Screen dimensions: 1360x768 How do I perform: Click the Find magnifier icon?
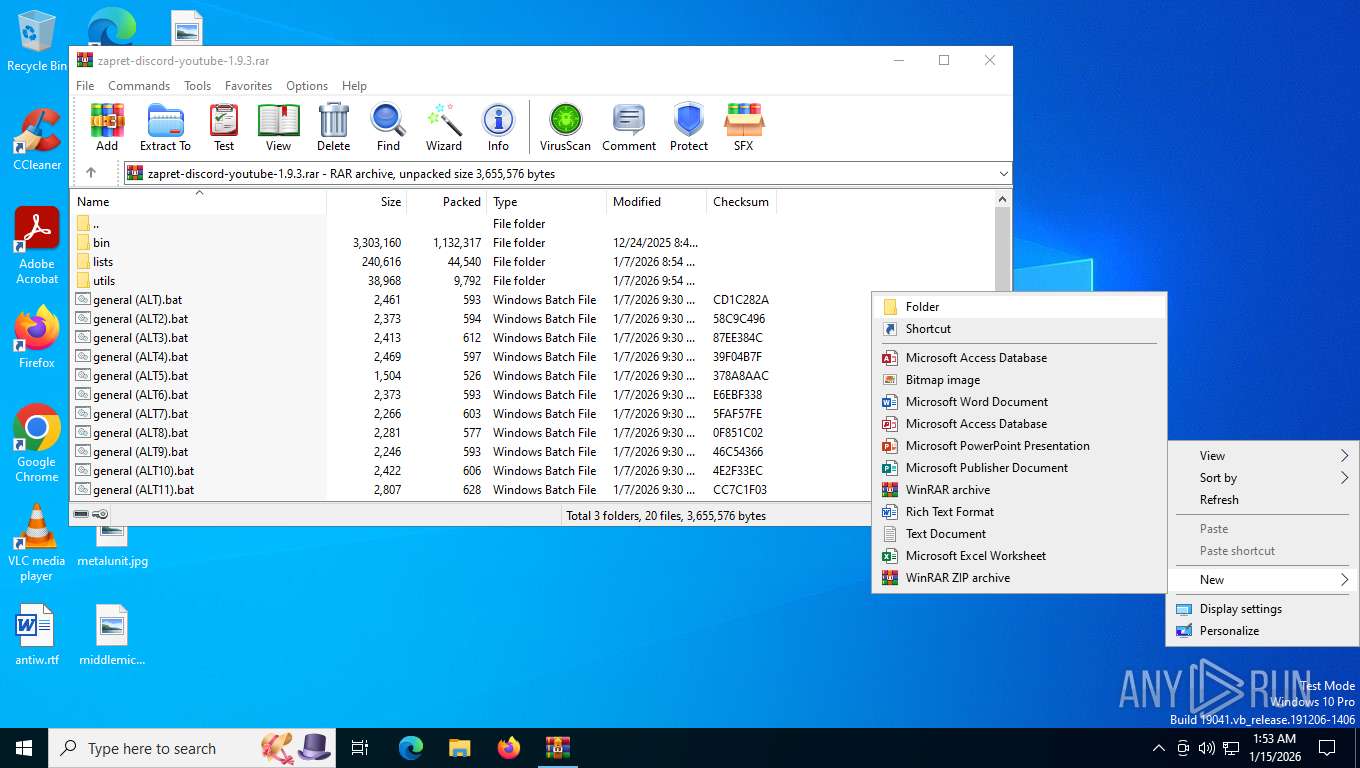pos(388,127)
